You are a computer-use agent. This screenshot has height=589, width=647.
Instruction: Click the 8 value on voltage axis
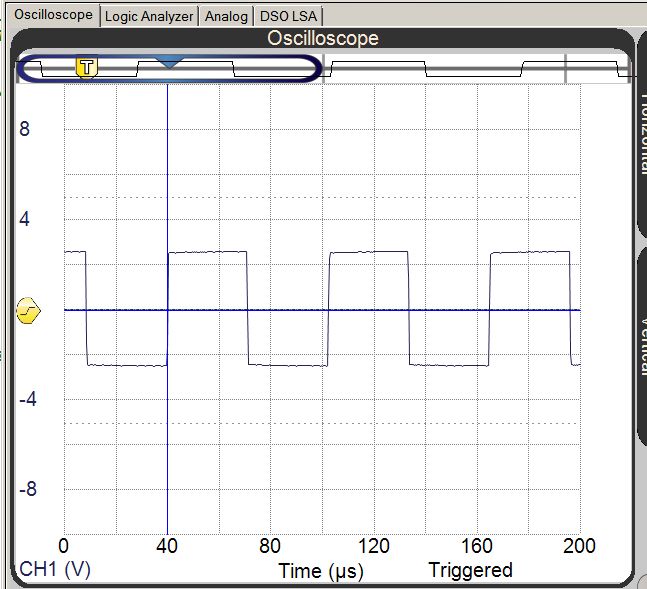[25, 129]
